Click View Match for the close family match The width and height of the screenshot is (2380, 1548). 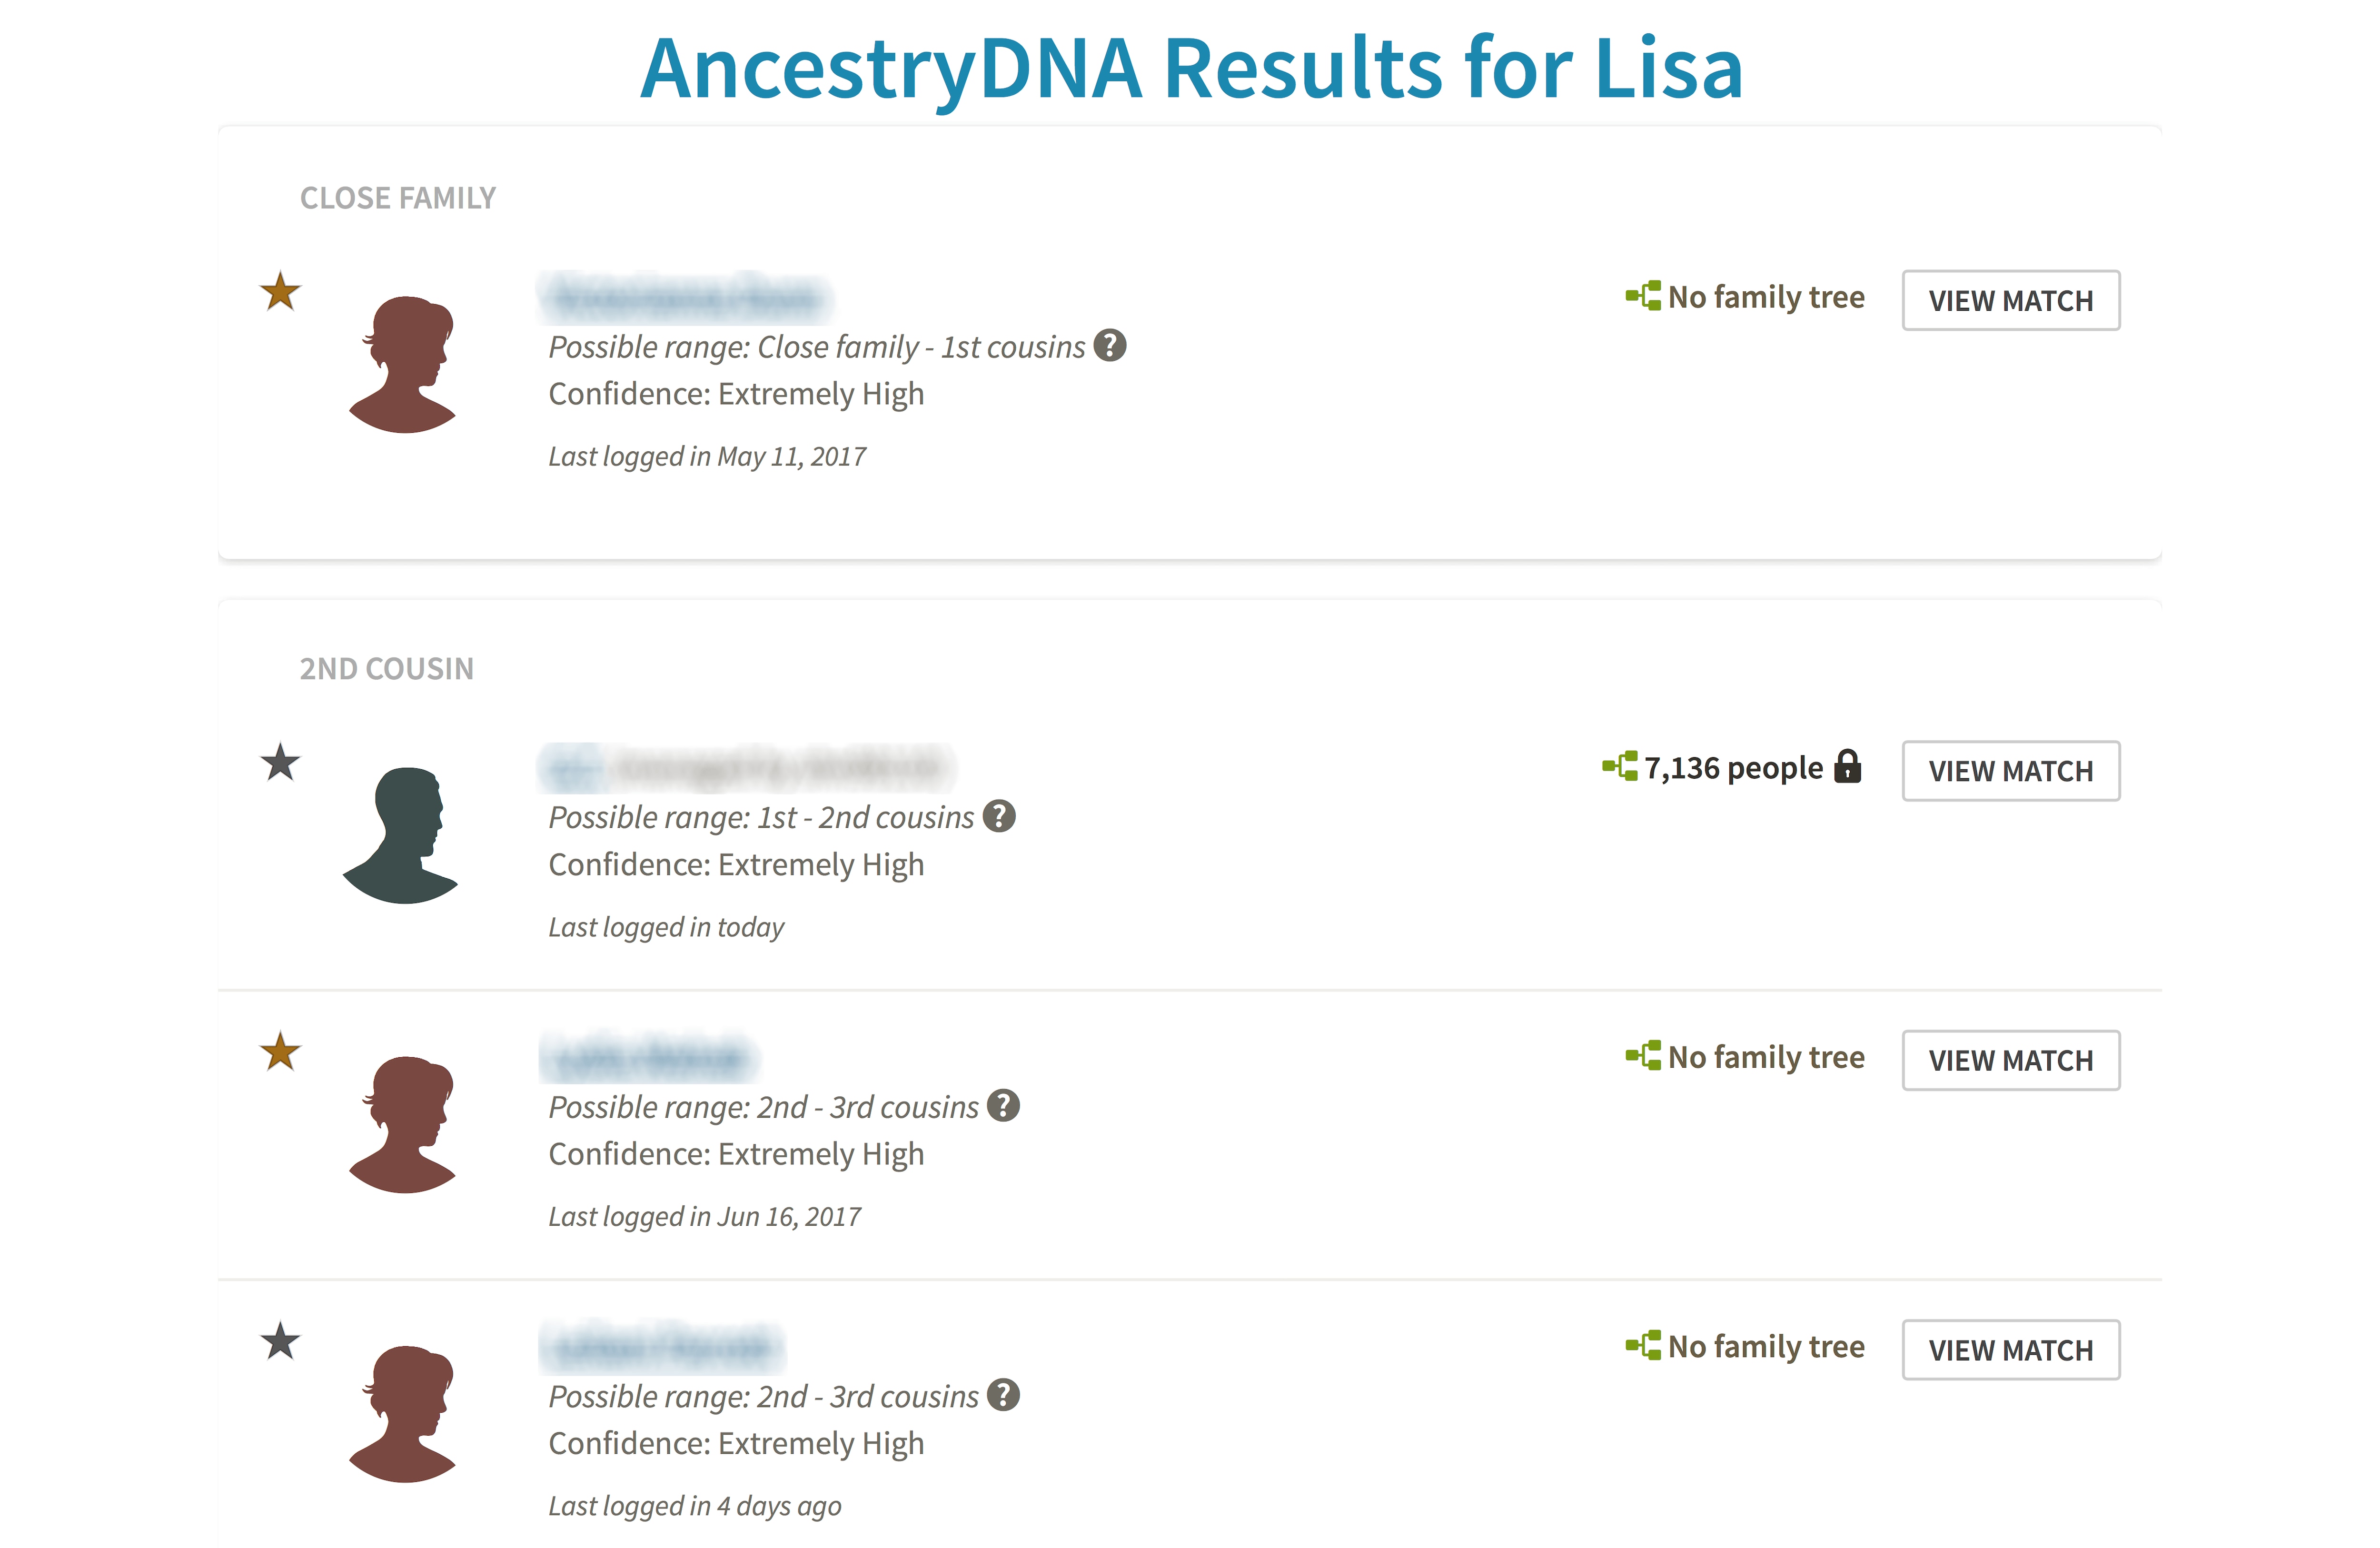point(2010,299)
